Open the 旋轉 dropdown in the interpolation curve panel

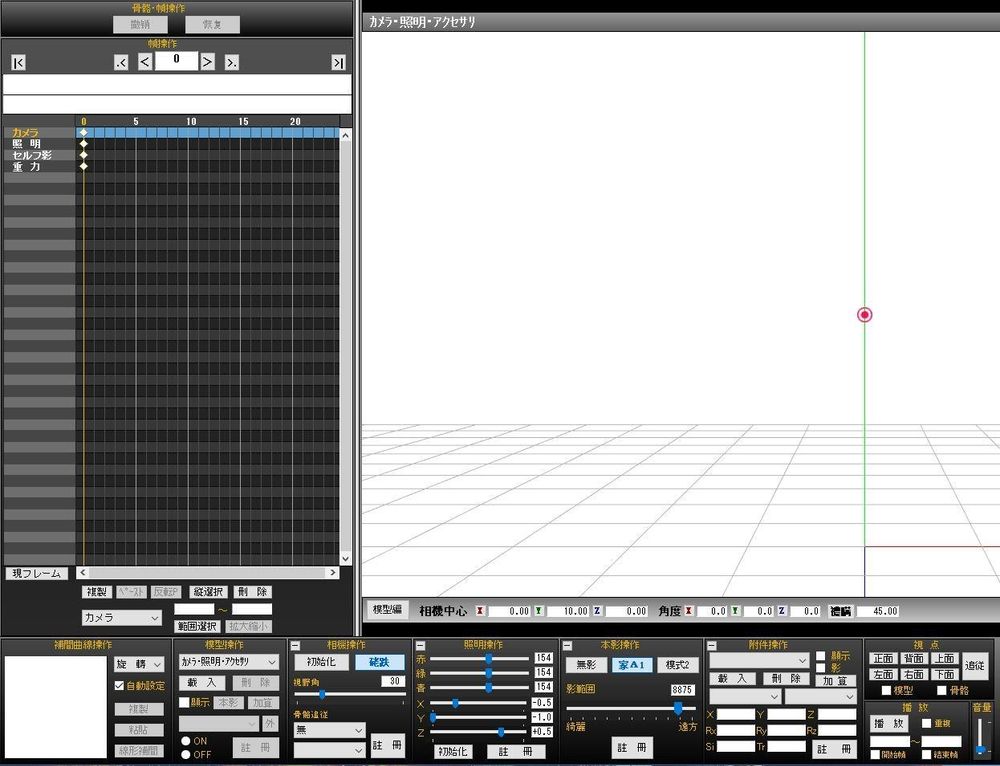click(x=140, y=663)
